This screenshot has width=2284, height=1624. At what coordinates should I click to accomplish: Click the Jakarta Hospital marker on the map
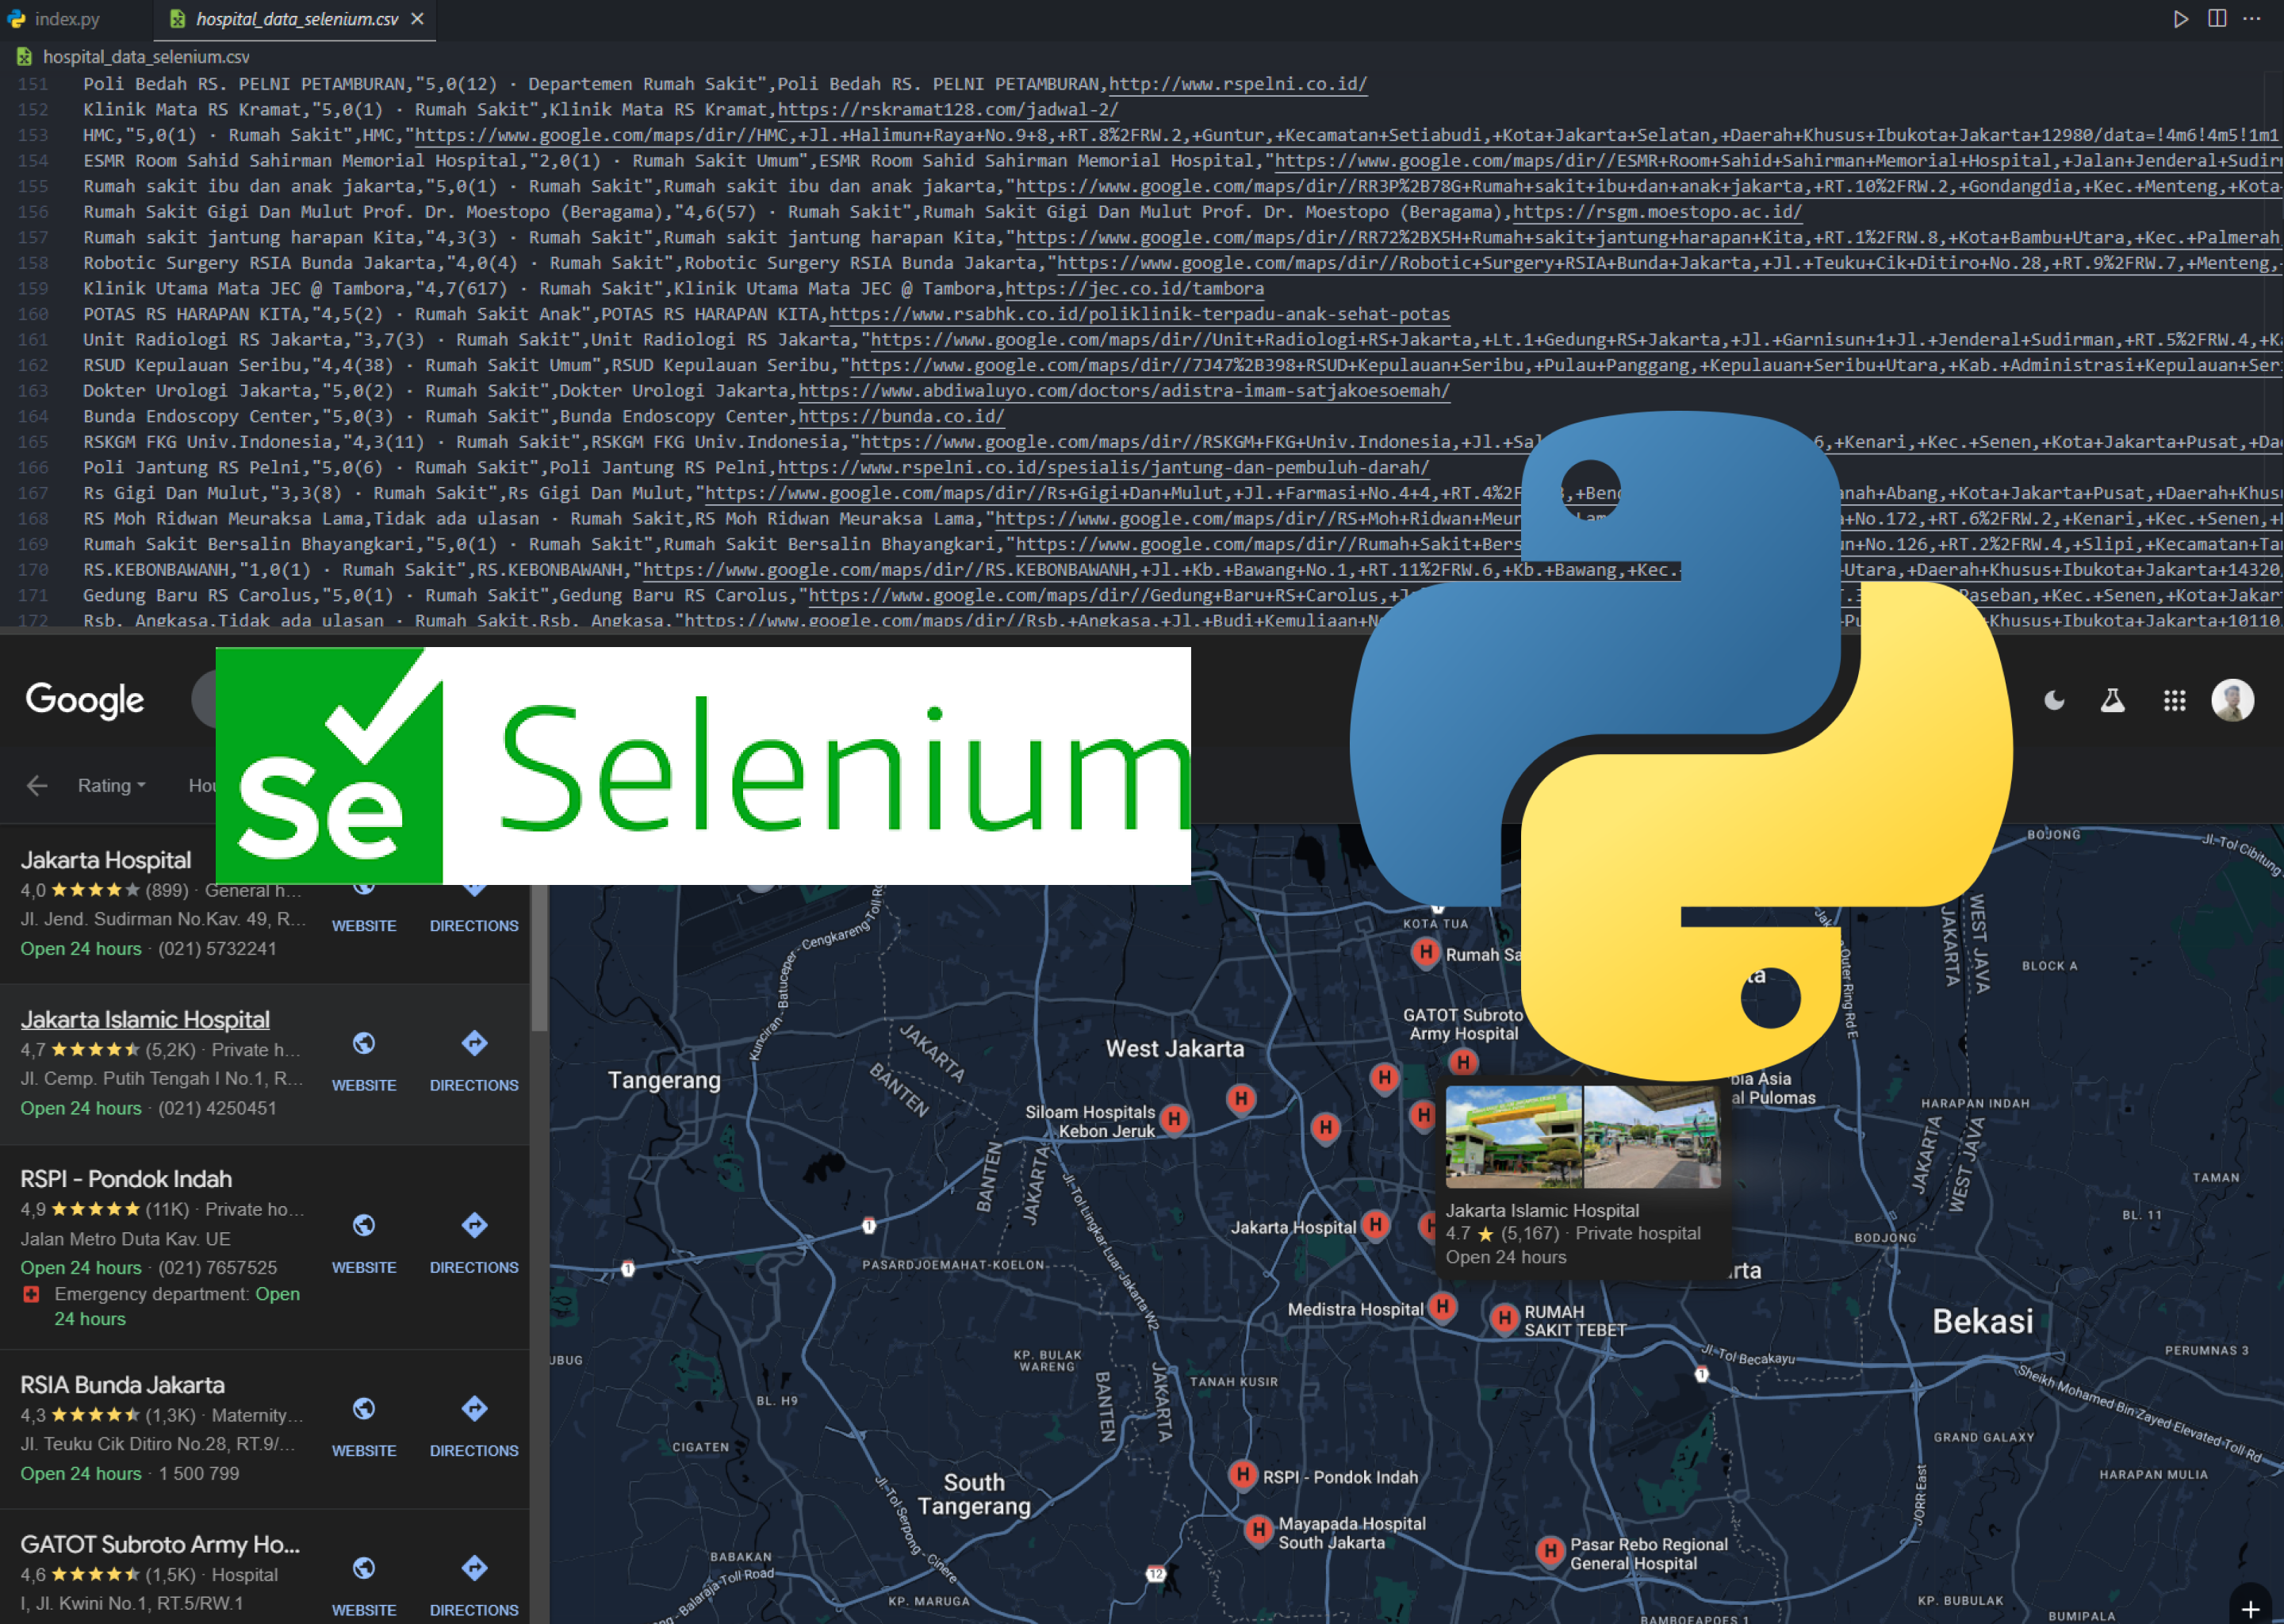pos(1375,1225)
